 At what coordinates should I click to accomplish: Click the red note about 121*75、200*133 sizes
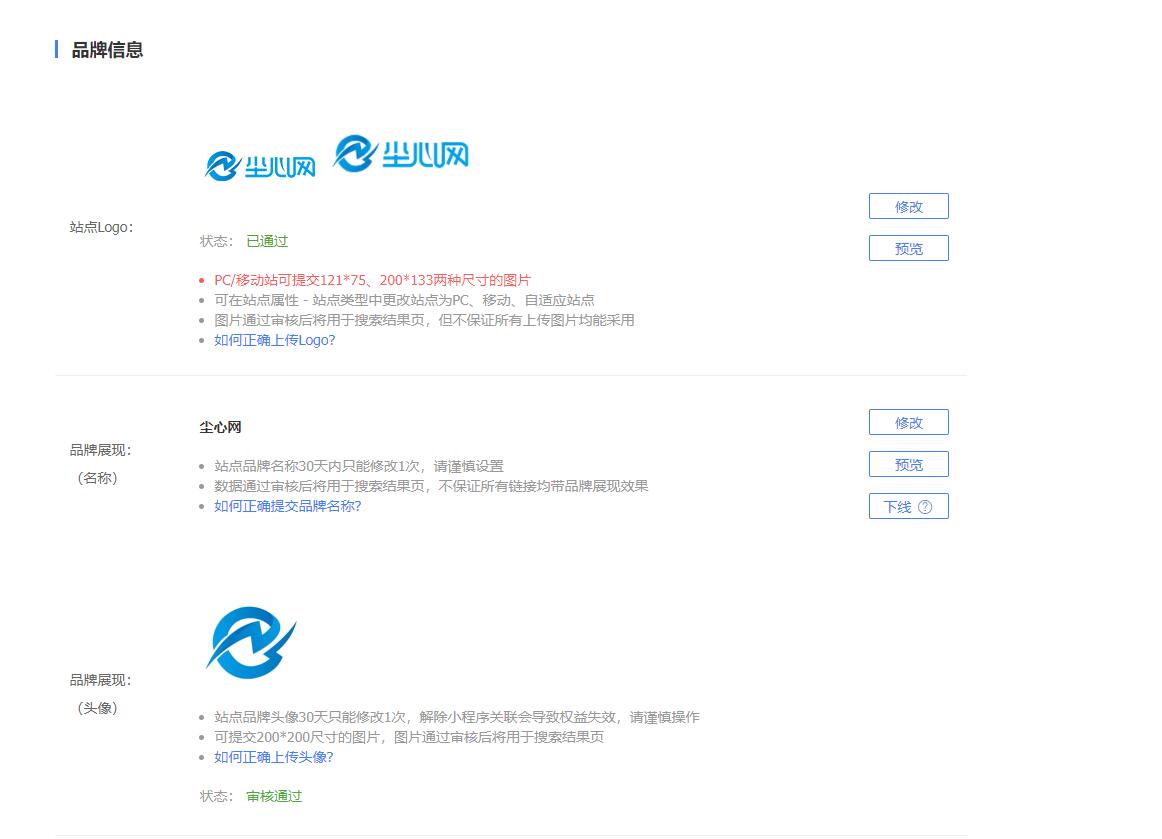[372, 280]
